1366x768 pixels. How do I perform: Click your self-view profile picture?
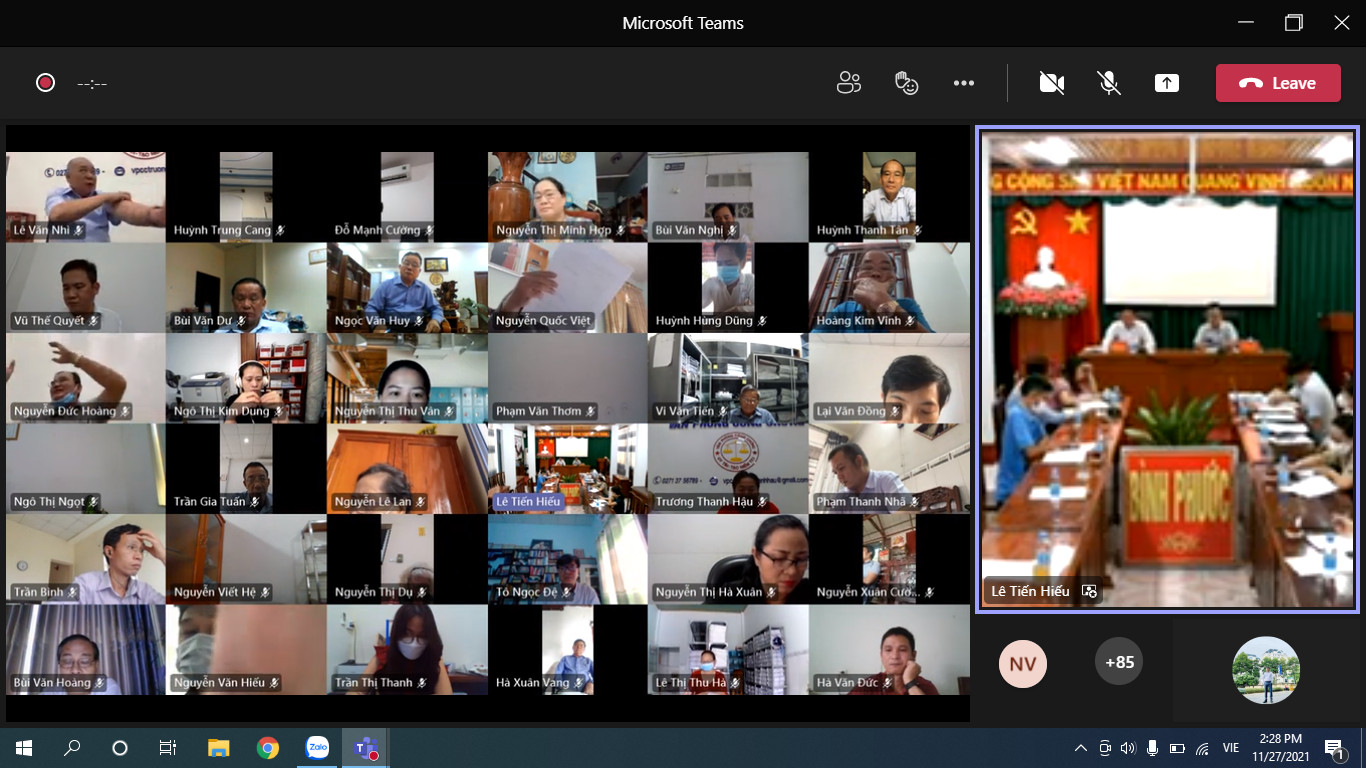[x=1265, y=669]
